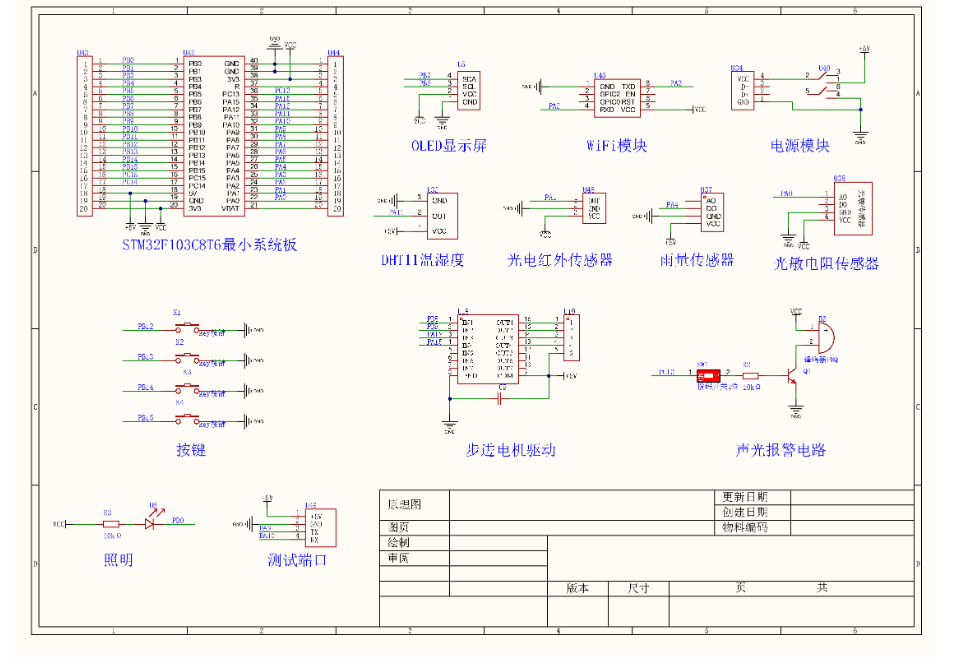The width and height of the screenshot is (959, 665).
Task: Click the DHT11温湿度 section label
Action: [x=423, y=260]
